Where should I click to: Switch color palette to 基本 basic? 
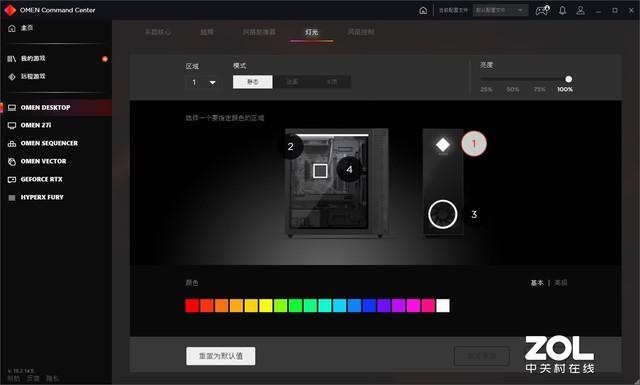pyautogui.click(x=537, y=283)
